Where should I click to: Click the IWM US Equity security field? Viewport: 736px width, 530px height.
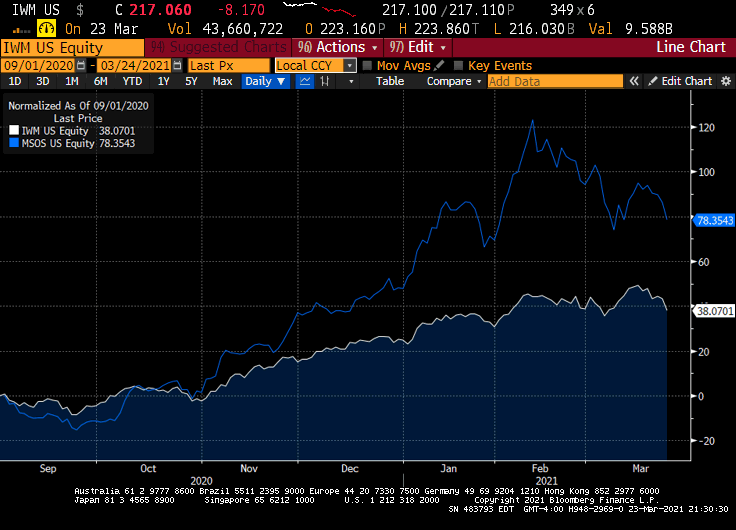pyautogui.click(x=72, y=48)
